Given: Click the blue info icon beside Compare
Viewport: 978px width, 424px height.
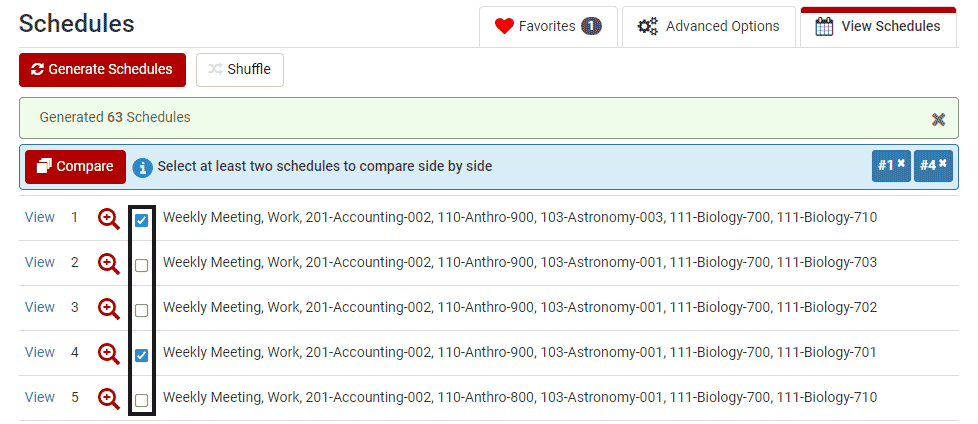Looking at the screenshot, I should click(142, 167).
